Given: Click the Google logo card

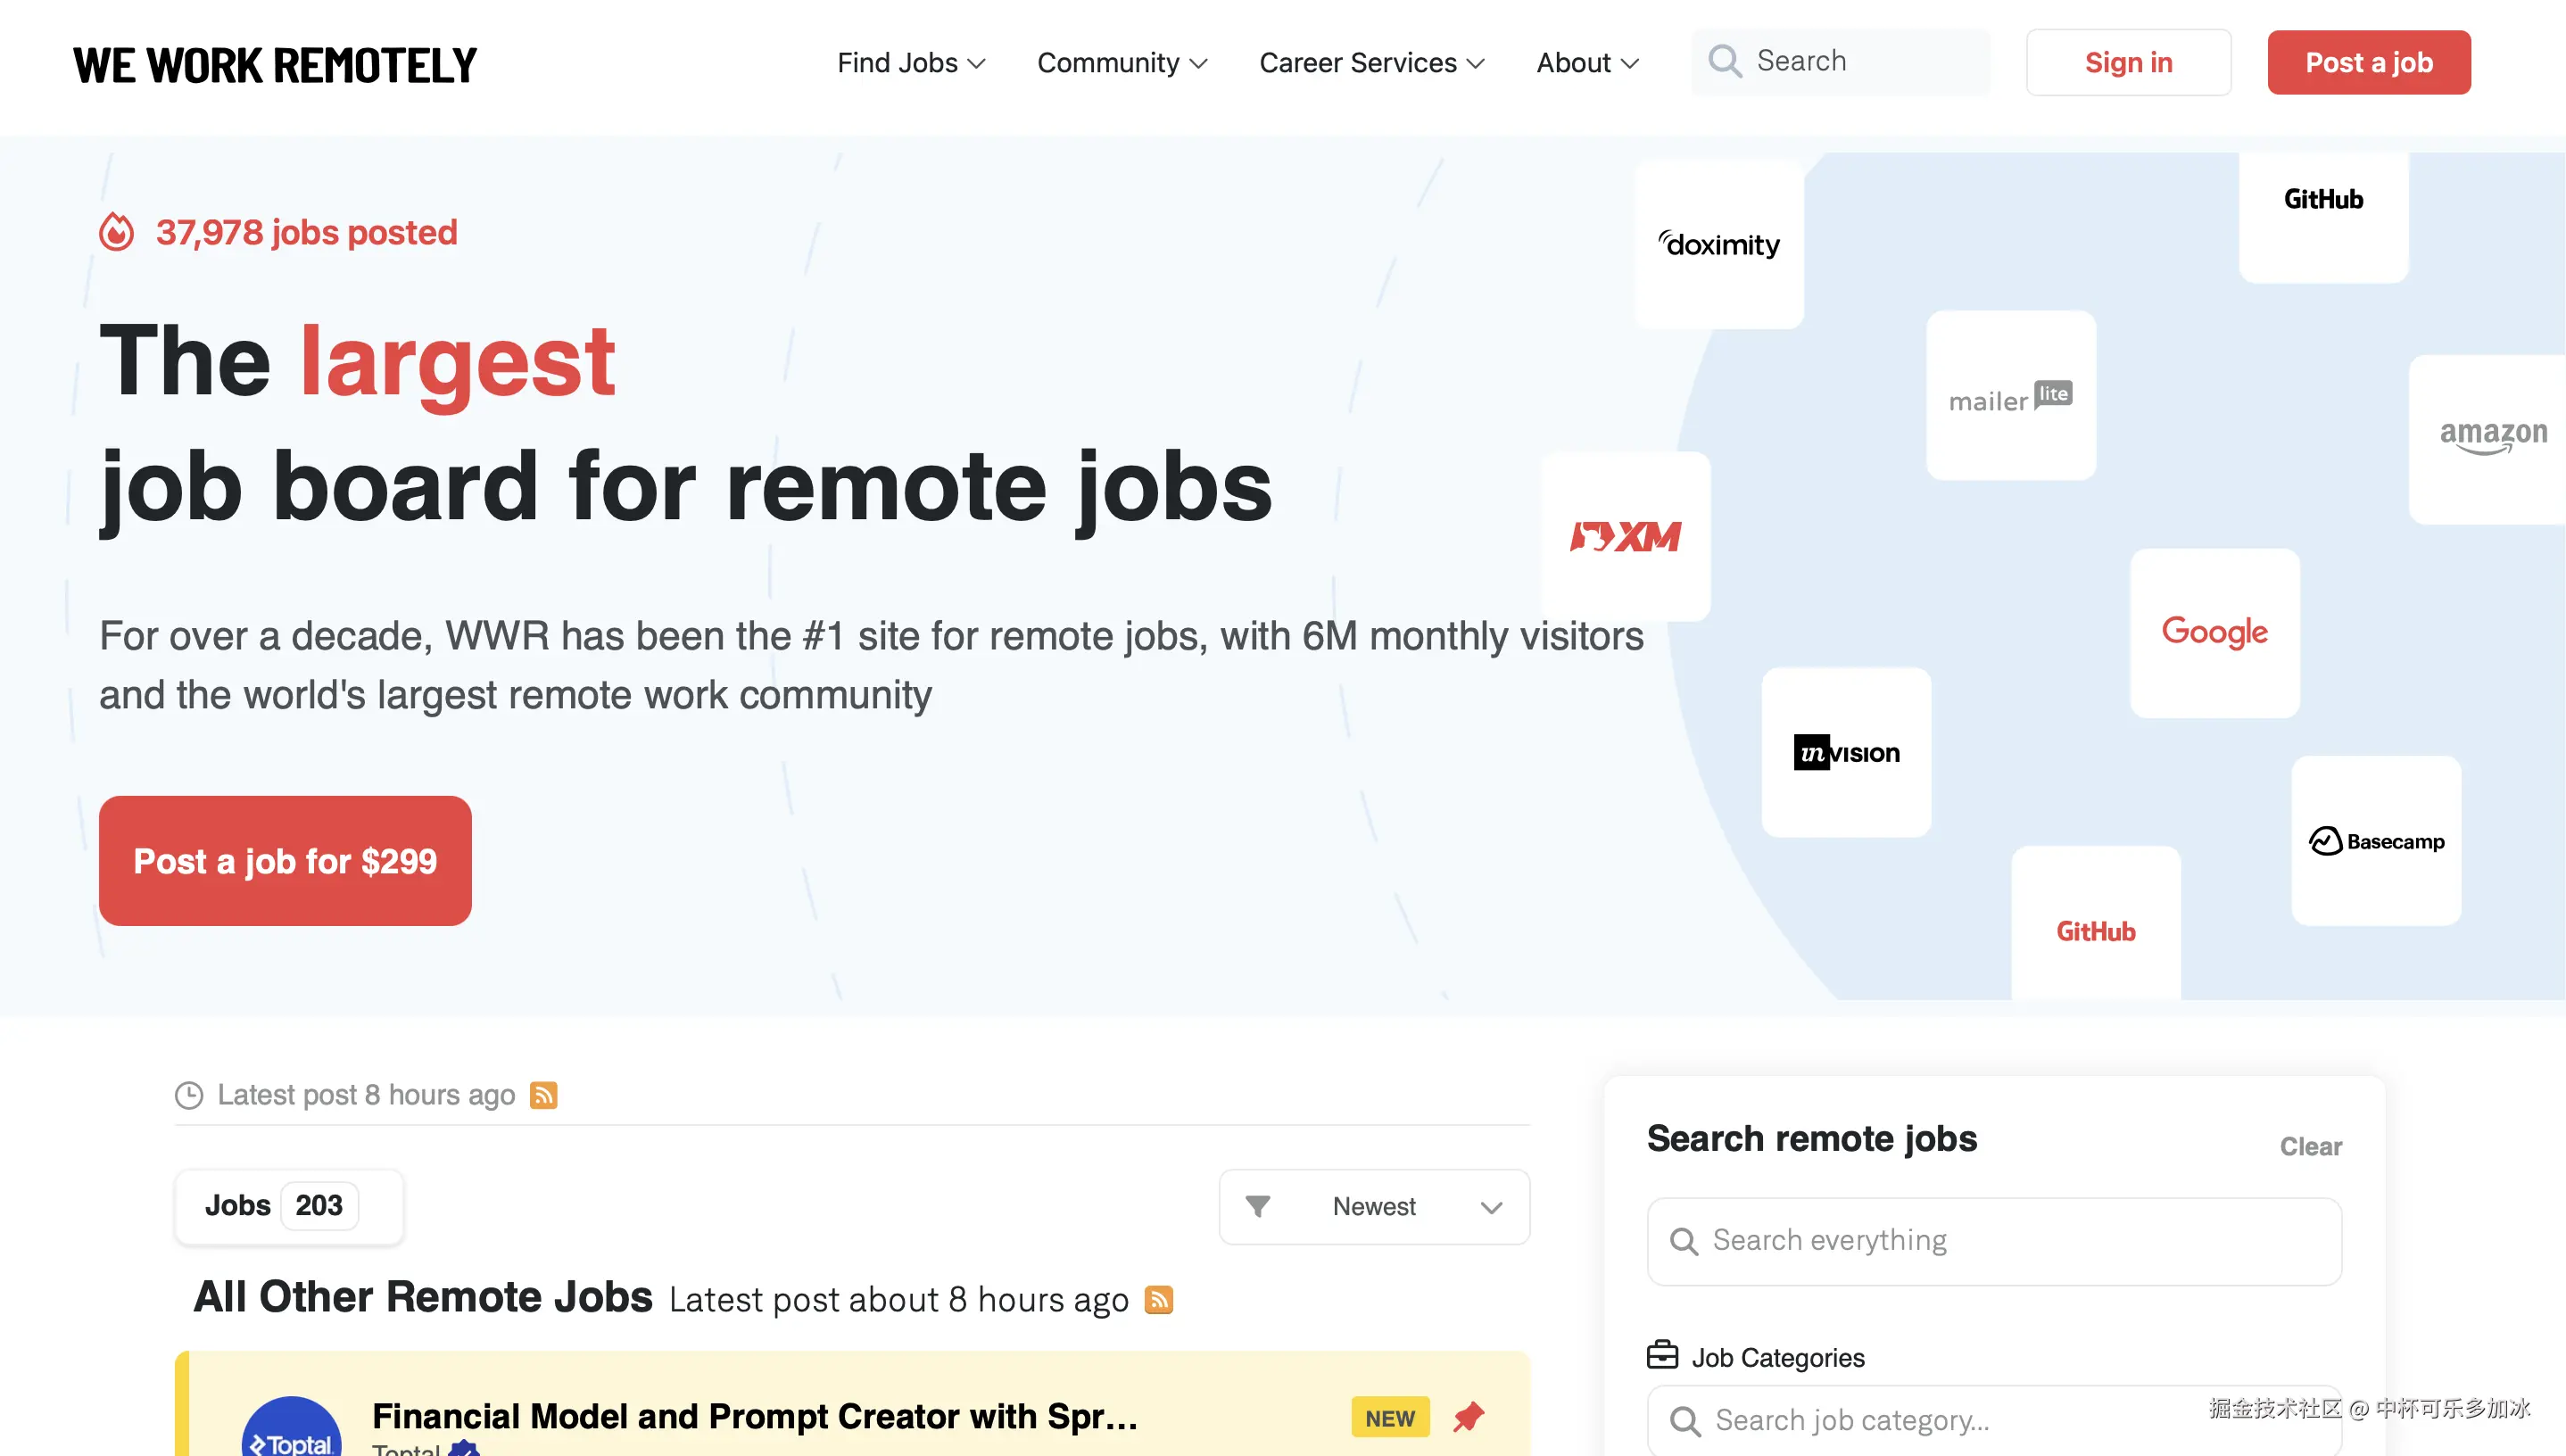Looking at the screenshot, I should point(2214,632).
